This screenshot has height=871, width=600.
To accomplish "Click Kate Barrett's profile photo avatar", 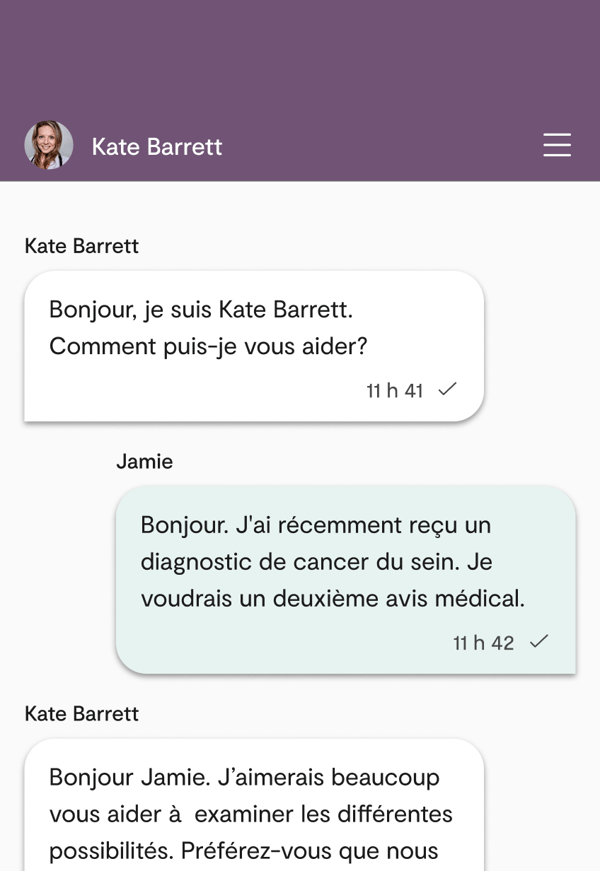I will [x=49, y=146].
